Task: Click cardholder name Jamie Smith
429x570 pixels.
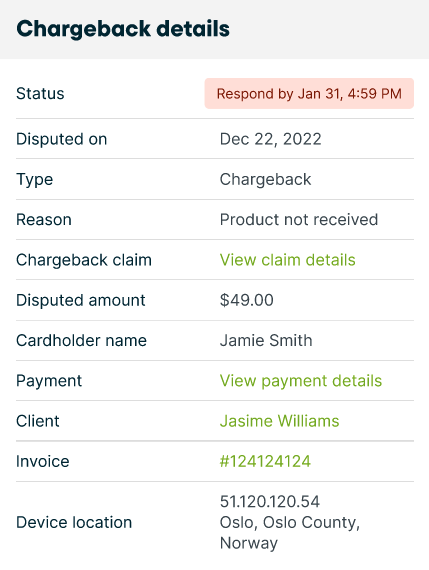Action: tap(266, 341)
